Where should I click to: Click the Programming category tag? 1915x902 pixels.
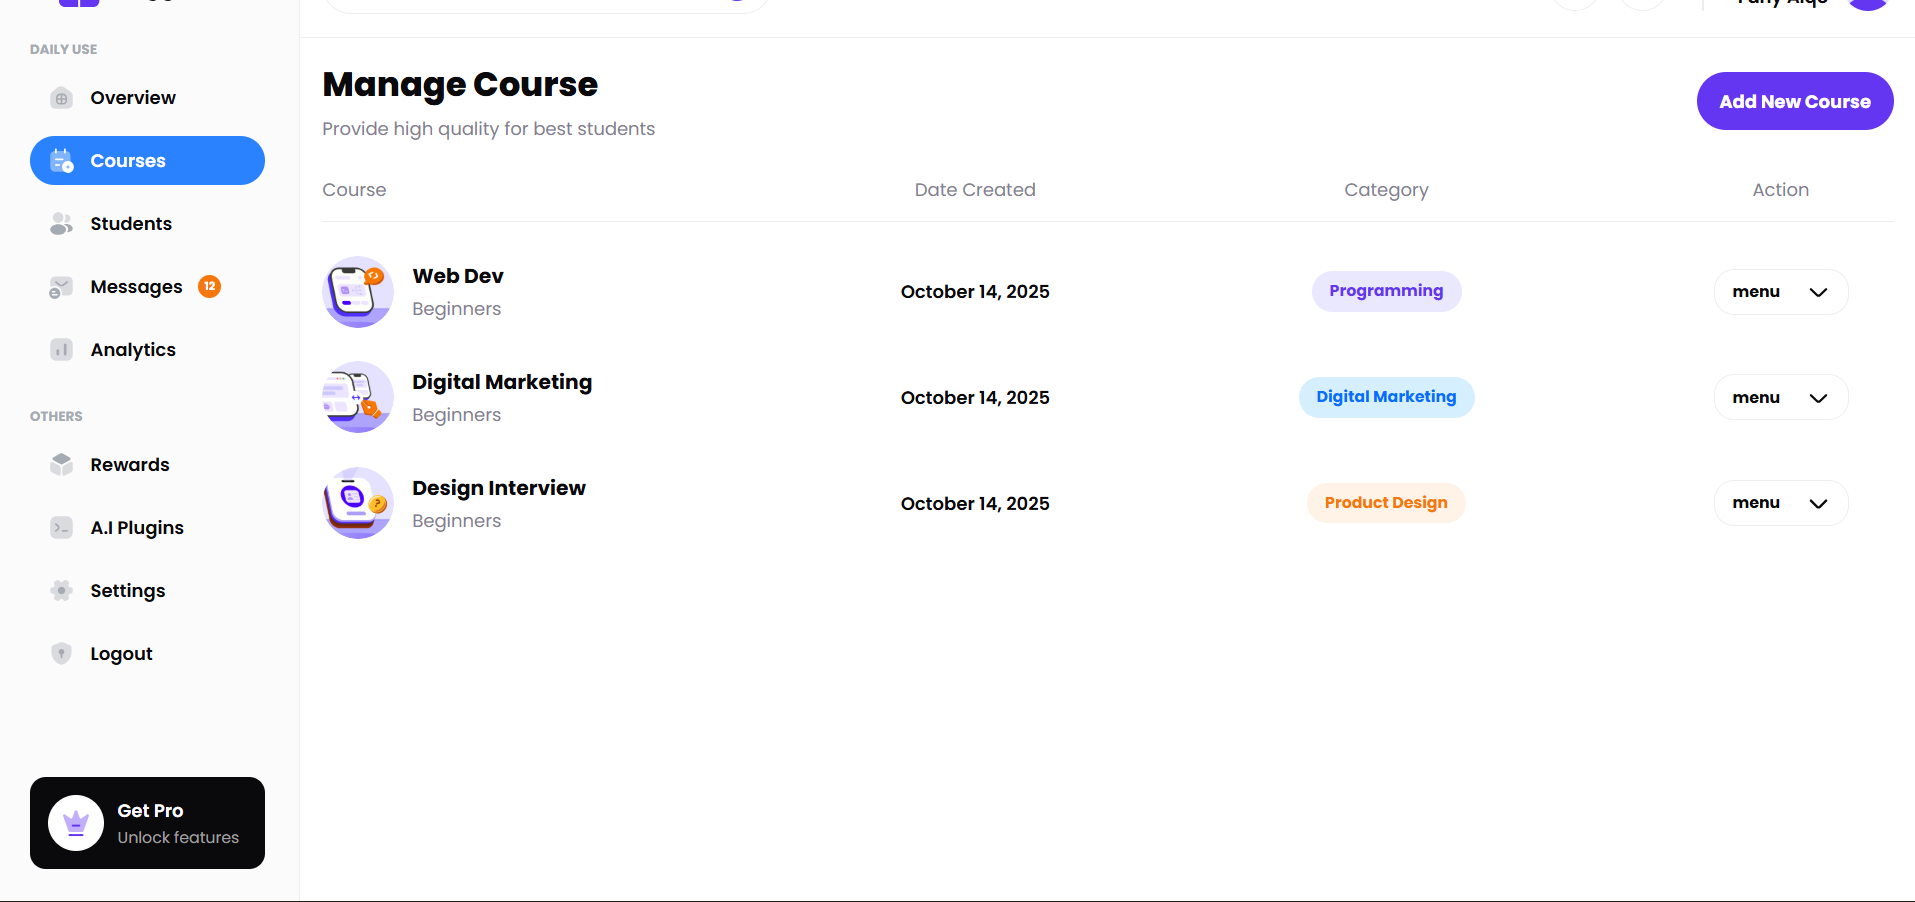pos(1385,291)
